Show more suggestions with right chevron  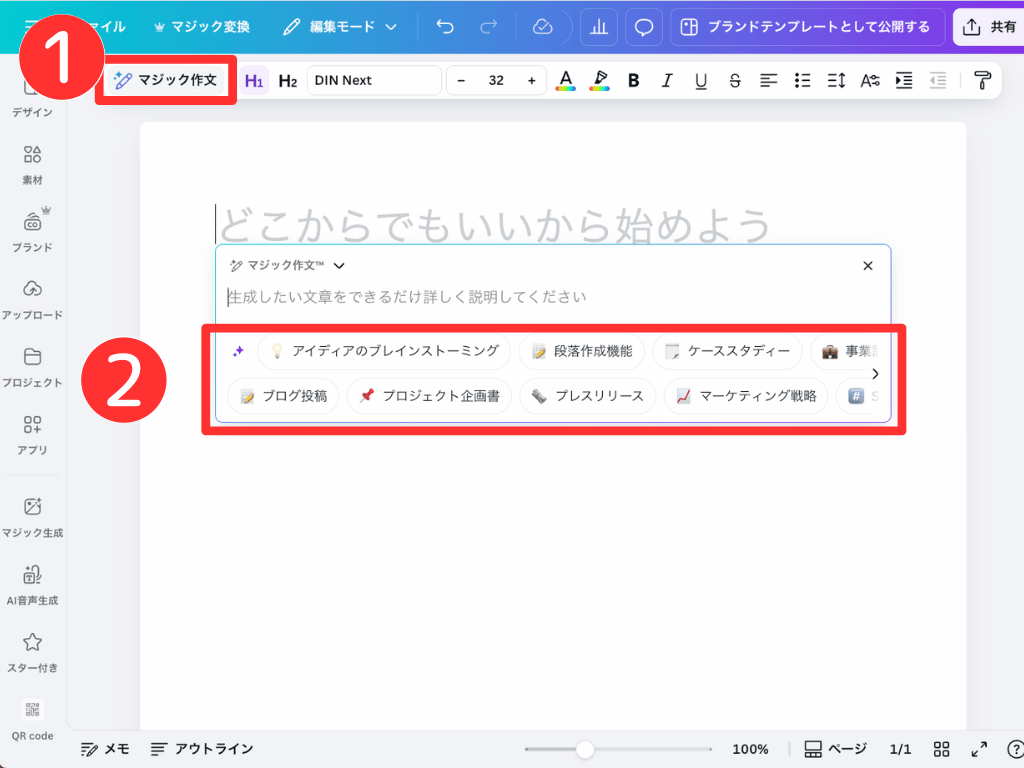[x=875, y=374]
